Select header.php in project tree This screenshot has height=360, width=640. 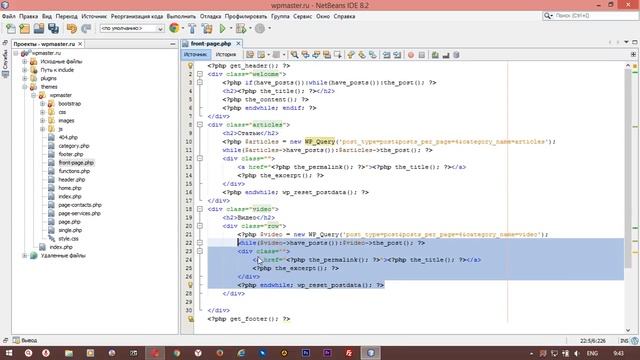71,180
